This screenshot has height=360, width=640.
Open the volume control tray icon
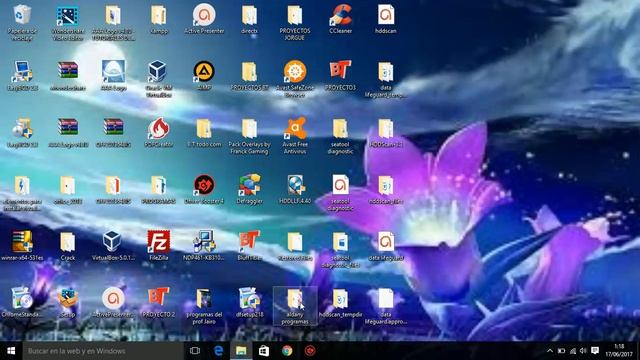pos(583,351)
